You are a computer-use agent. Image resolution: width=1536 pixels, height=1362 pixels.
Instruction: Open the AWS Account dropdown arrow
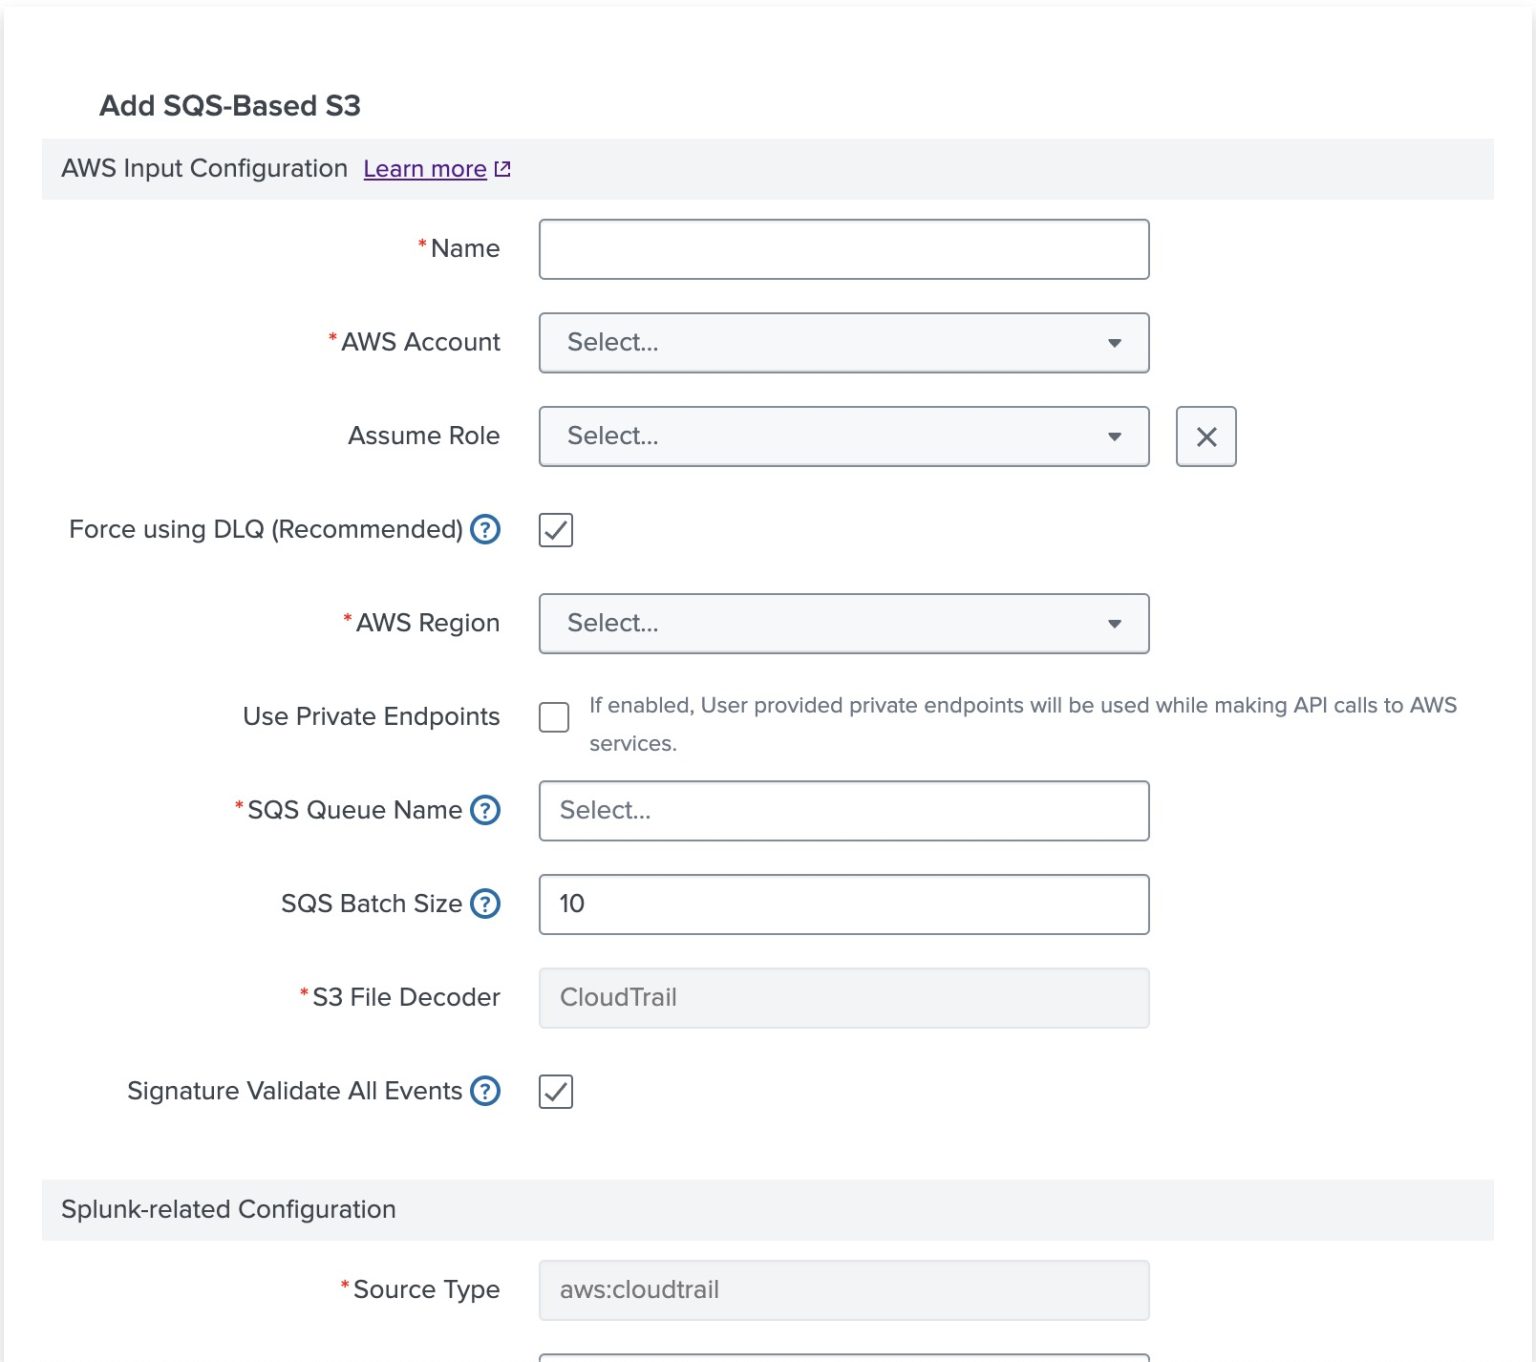click(x=1114, y=343)
